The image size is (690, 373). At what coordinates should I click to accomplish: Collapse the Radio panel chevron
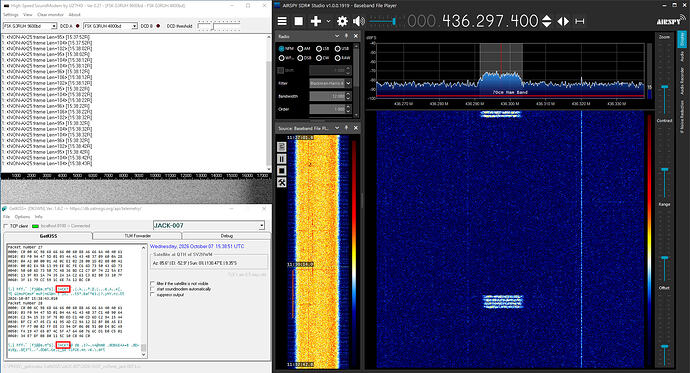(337, 36)
